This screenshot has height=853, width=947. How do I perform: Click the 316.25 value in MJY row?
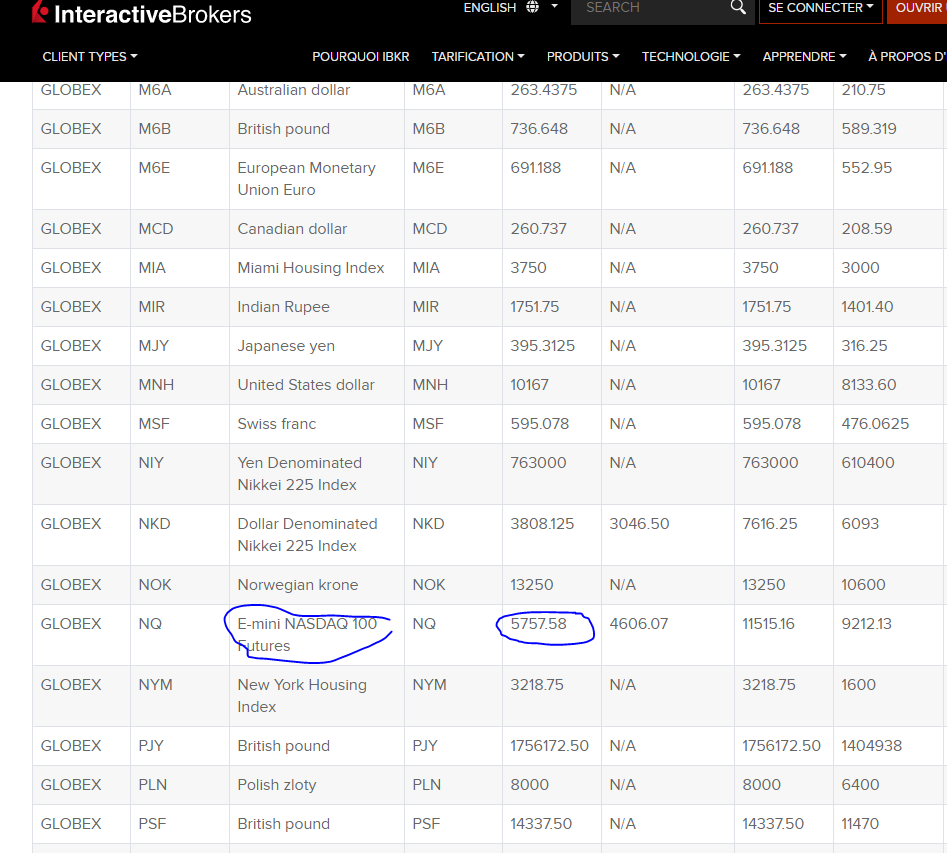pos(864,346)
